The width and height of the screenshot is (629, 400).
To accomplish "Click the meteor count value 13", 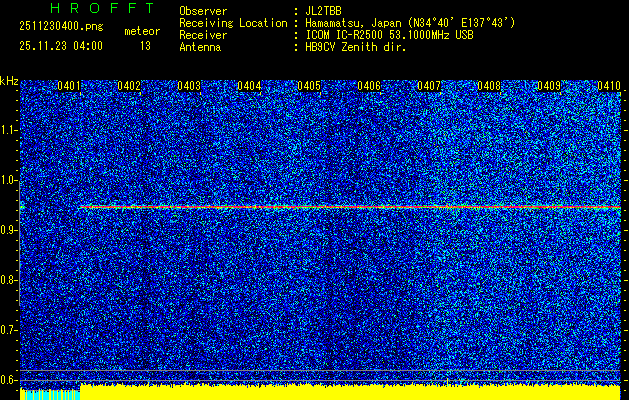I will coord(146,46).
